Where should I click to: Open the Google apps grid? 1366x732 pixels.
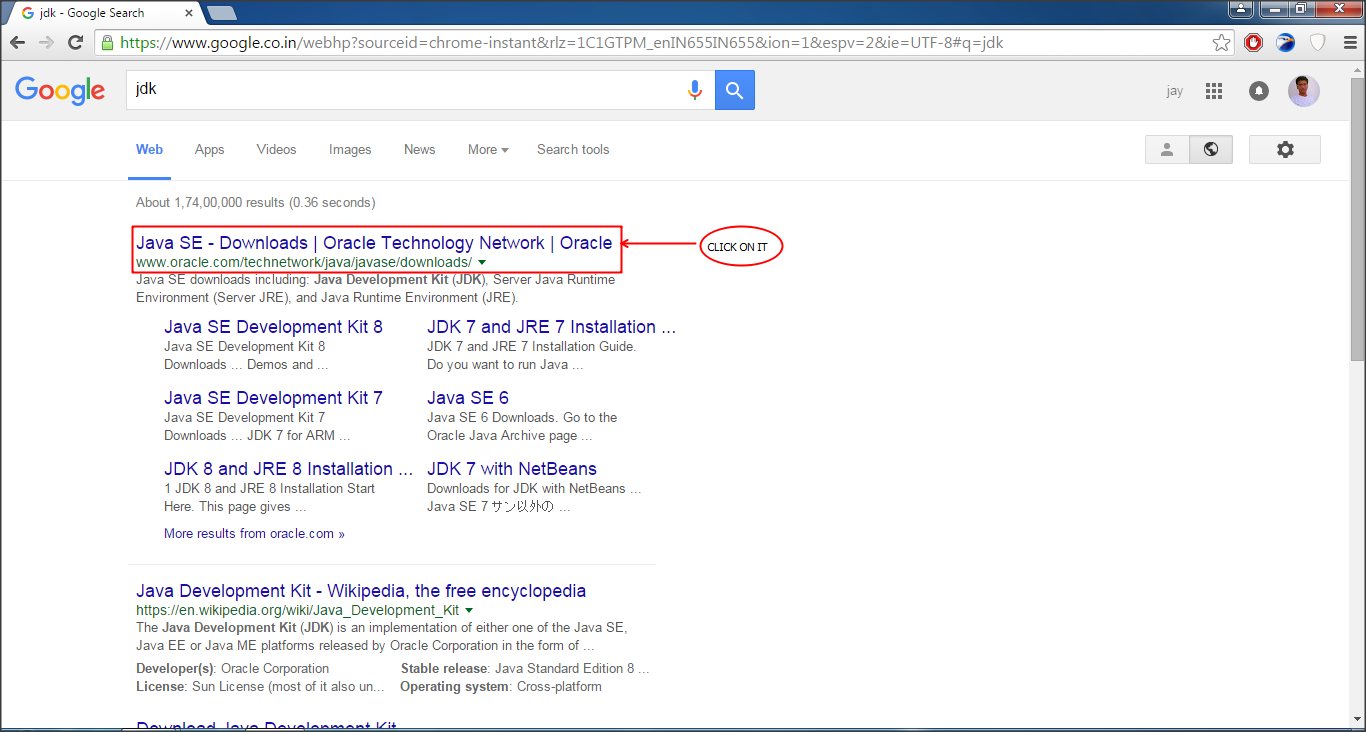[x=1214, y=91]
